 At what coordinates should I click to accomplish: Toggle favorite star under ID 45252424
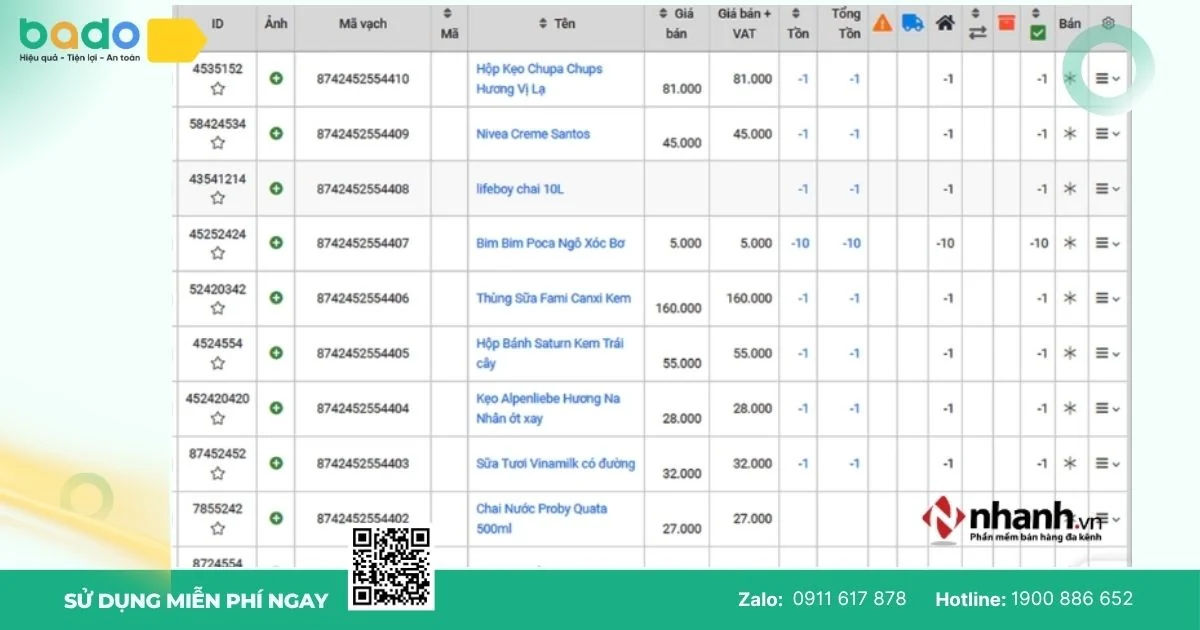217,254
